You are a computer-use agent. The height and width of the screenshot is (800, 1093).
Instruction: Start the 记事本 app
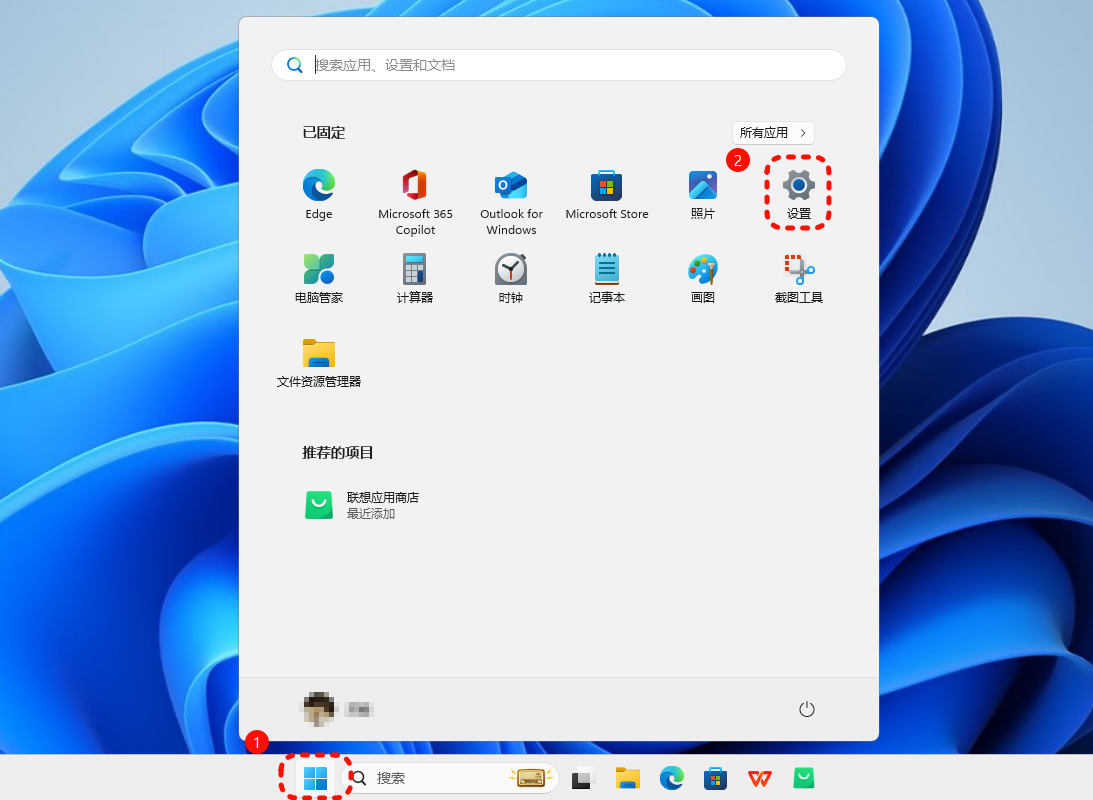pyautogui.click(x=606, y=278)
